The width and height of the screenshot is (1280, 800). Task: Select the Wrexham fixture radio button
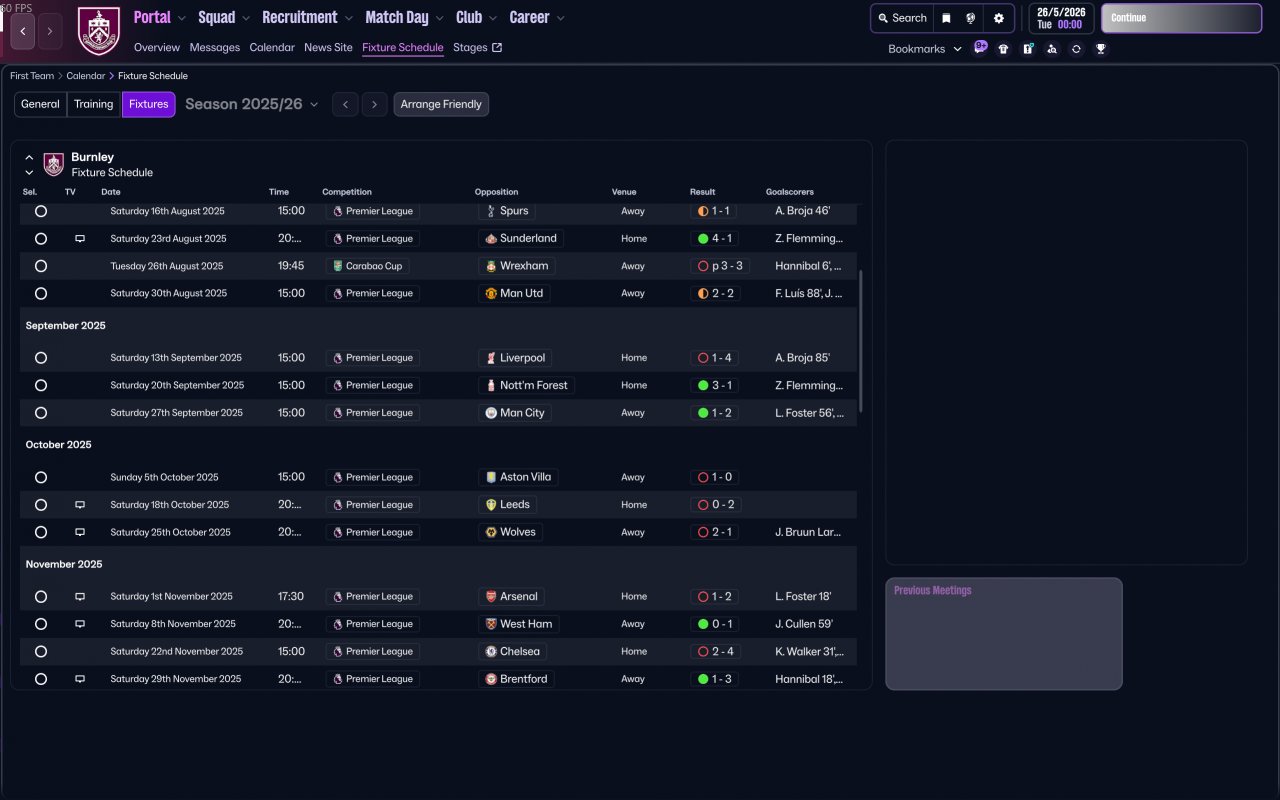pyautogui.click(x=41, y=266)
